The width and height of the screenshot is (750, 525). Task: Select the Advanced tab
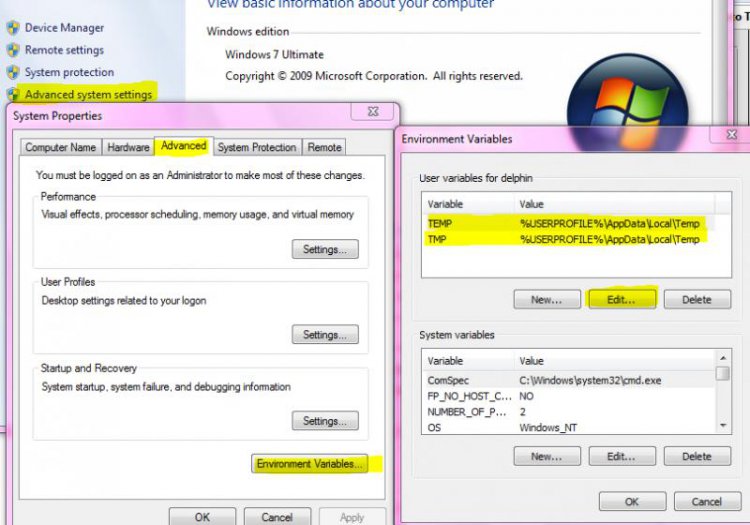[x=184, y=146]
